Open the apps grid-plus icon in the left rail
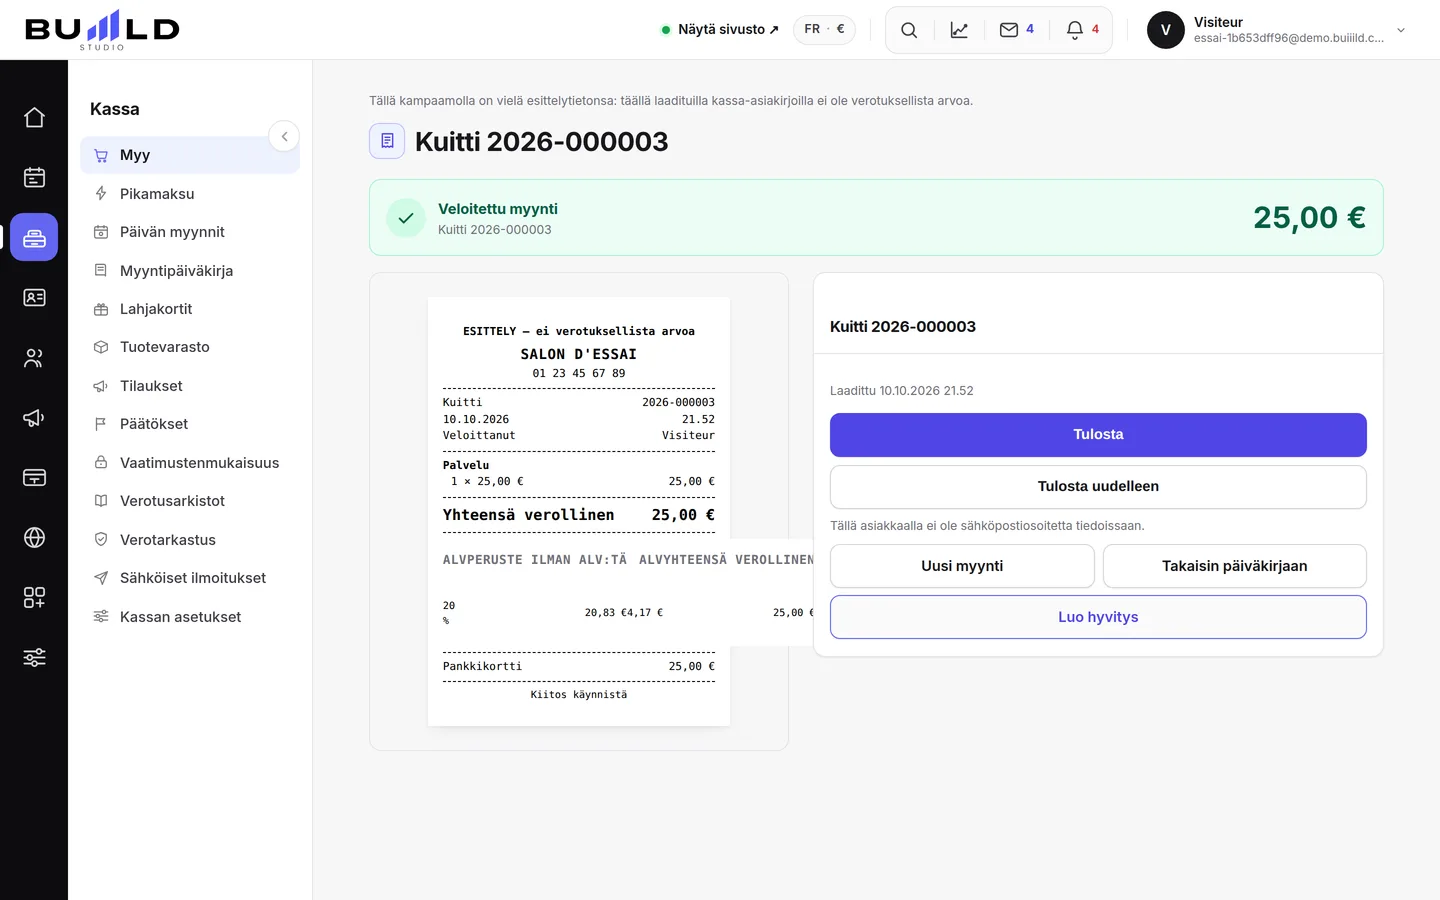The image size is (1440, 900). point(34,597)
